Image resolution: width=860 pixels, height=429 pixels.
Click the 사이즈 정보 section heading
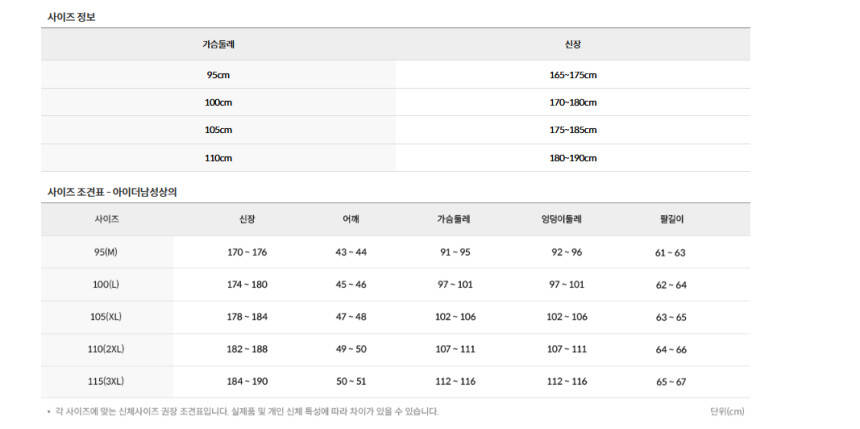72,17
